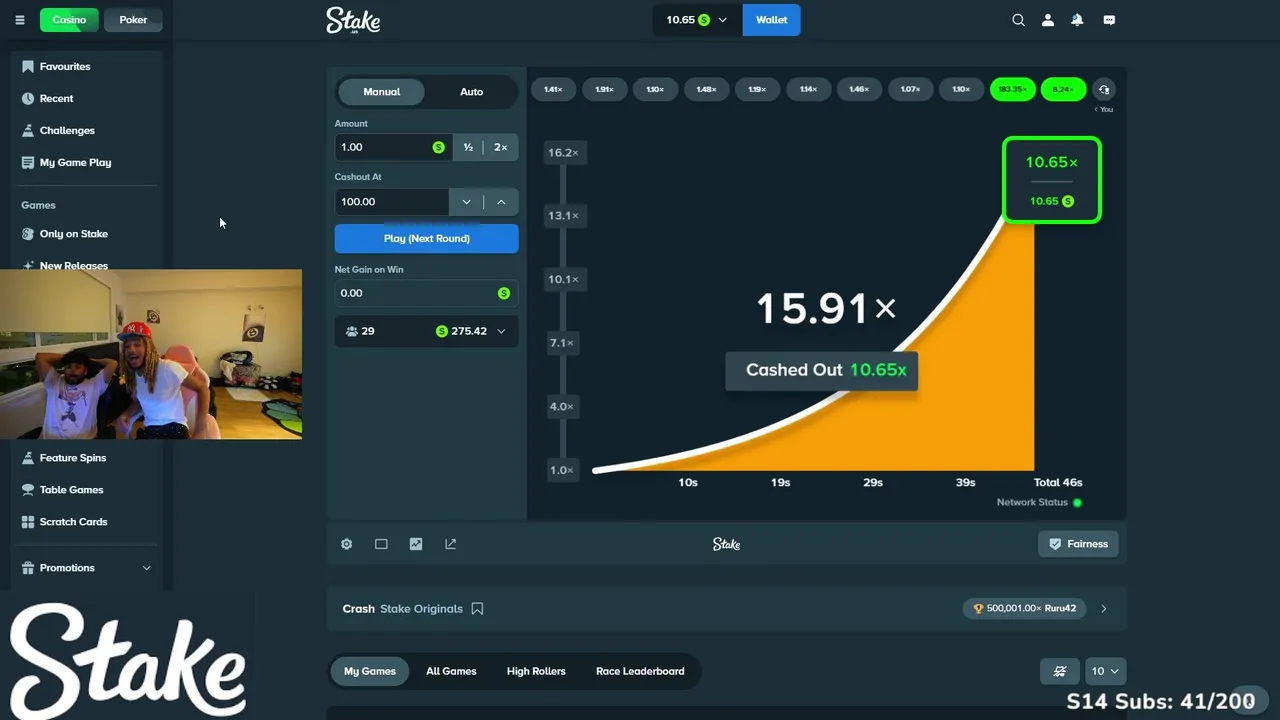This screenshot has height=720, width=1280.
Task: Open the notifications bell
Action: pyautogui.click(x=1077, y=20)
